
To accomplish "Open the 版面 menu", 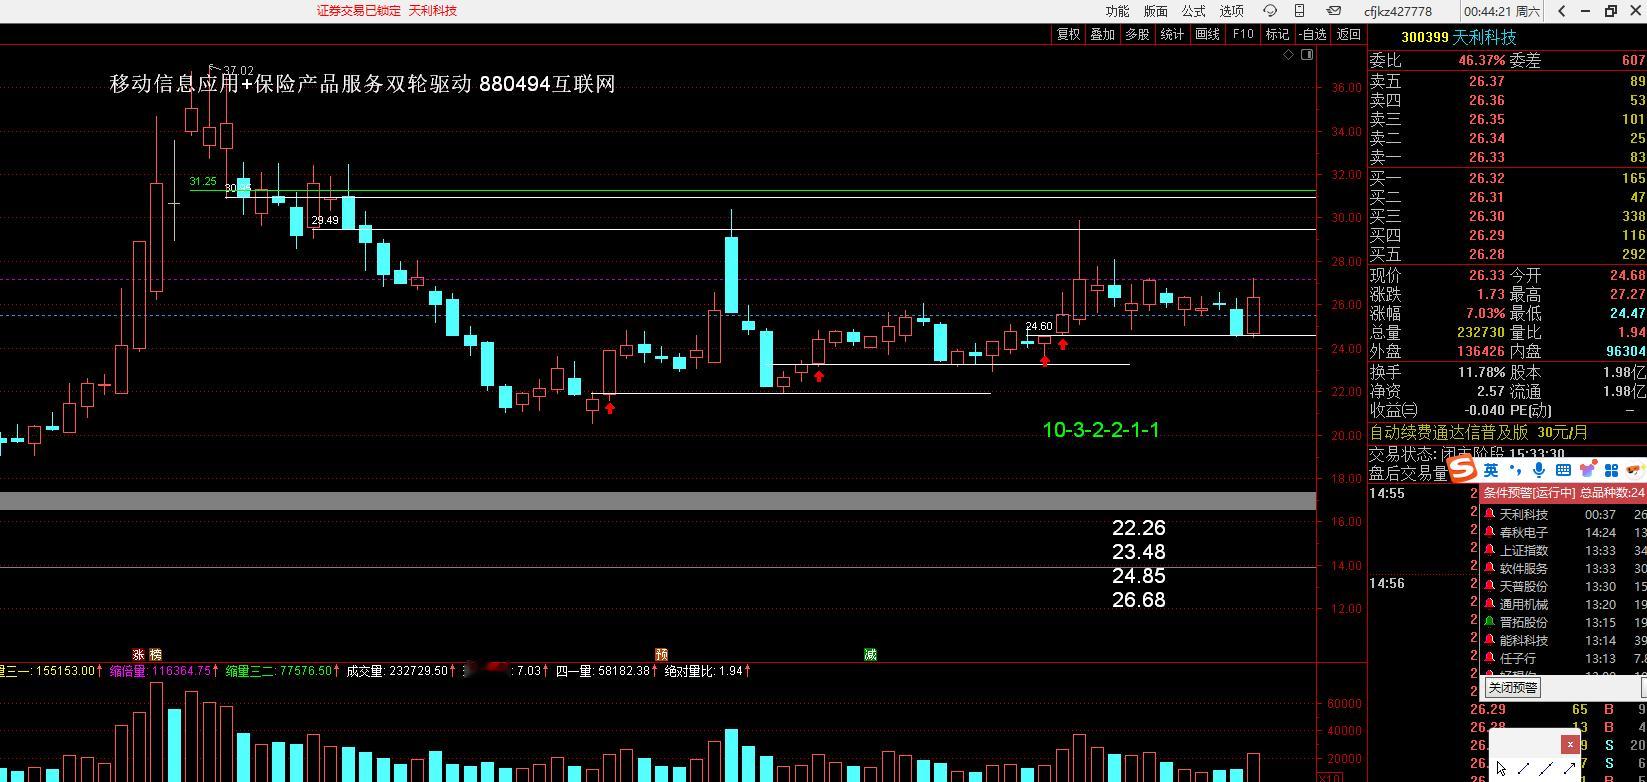I will [1155, 11].
